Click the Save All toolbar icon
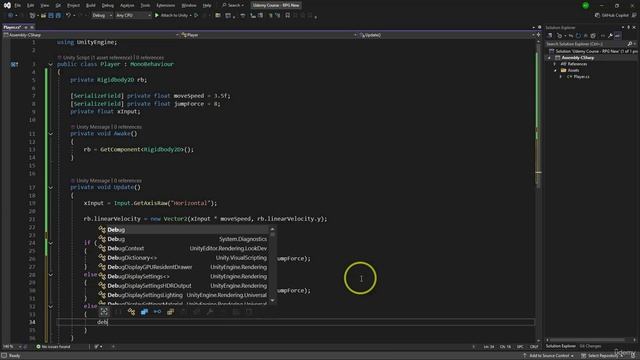The image size is (640, 360). point(58,16)
